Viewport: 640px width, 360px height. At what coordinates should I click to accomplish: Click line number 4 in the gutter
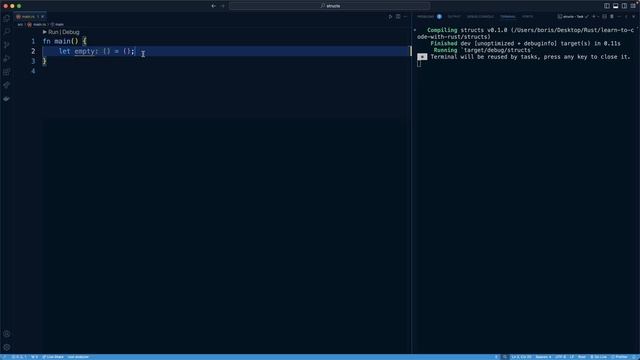(x=33, y=71)
